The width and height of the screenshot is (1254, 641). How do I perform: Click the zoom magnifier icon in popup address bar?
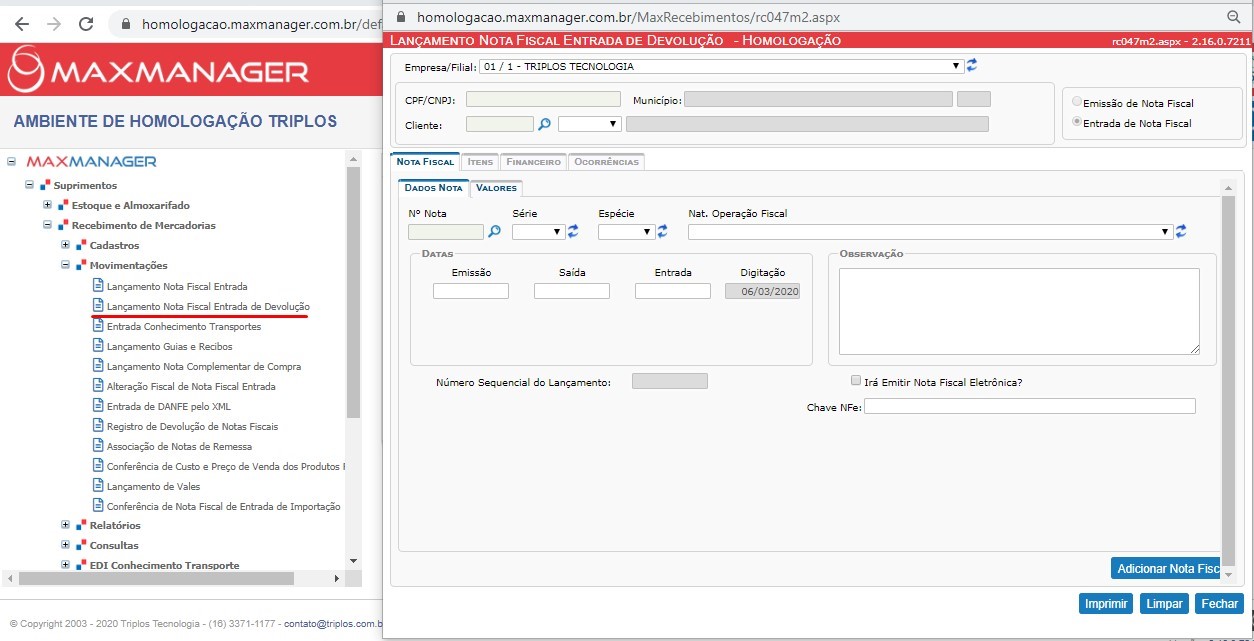click(1232, 17)
